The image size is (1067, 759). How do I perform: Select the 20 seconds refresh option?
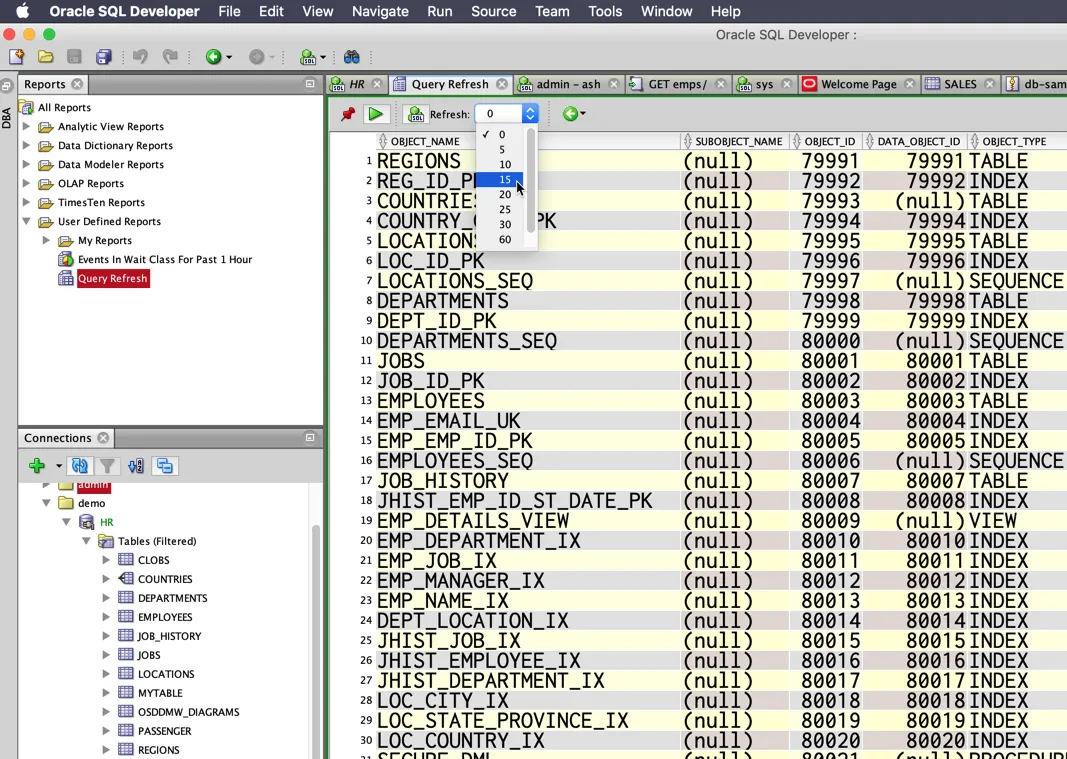(505, 195)
